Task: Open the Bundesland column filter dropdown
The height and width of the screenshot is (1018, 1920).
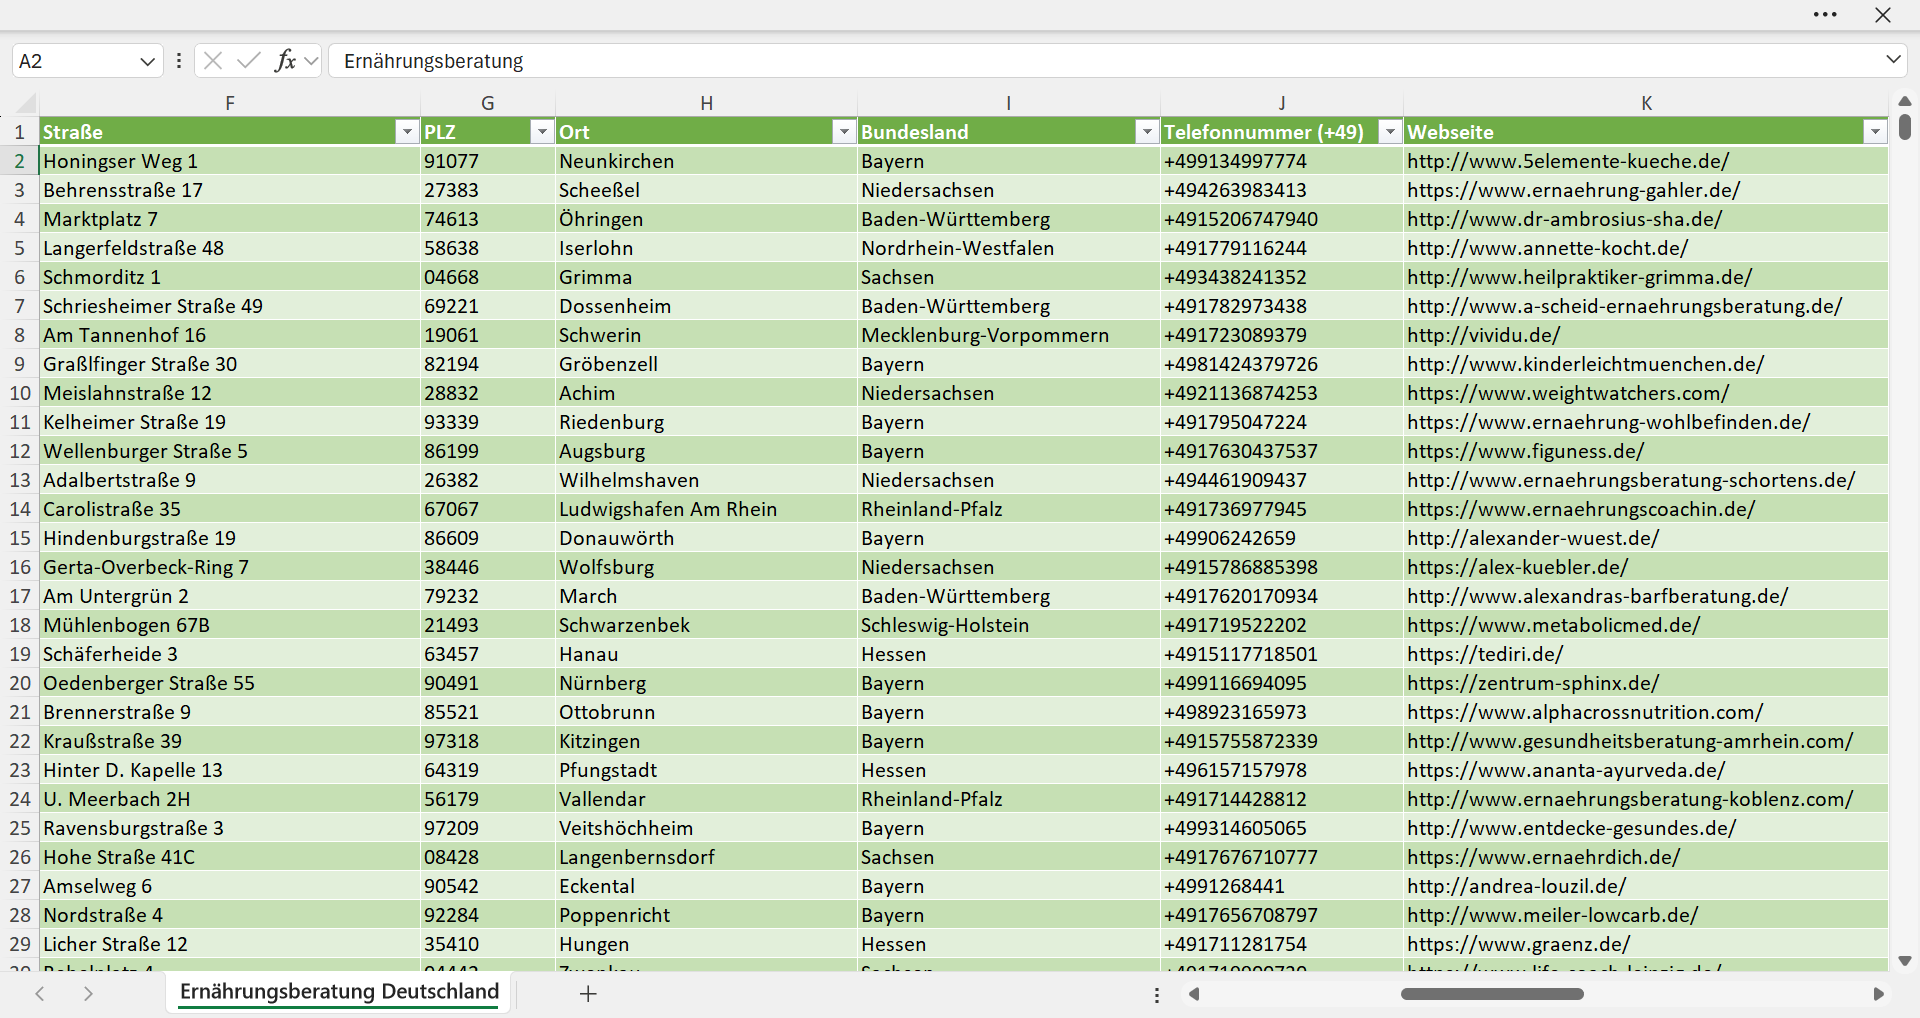Action: click(1146, 132)
